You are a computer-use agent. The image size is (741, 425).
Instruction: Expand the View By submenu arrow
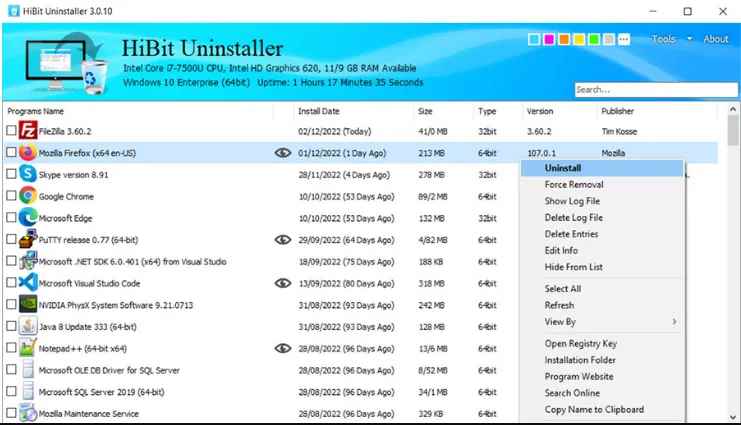pyautogui.click(x=674, y=322)
